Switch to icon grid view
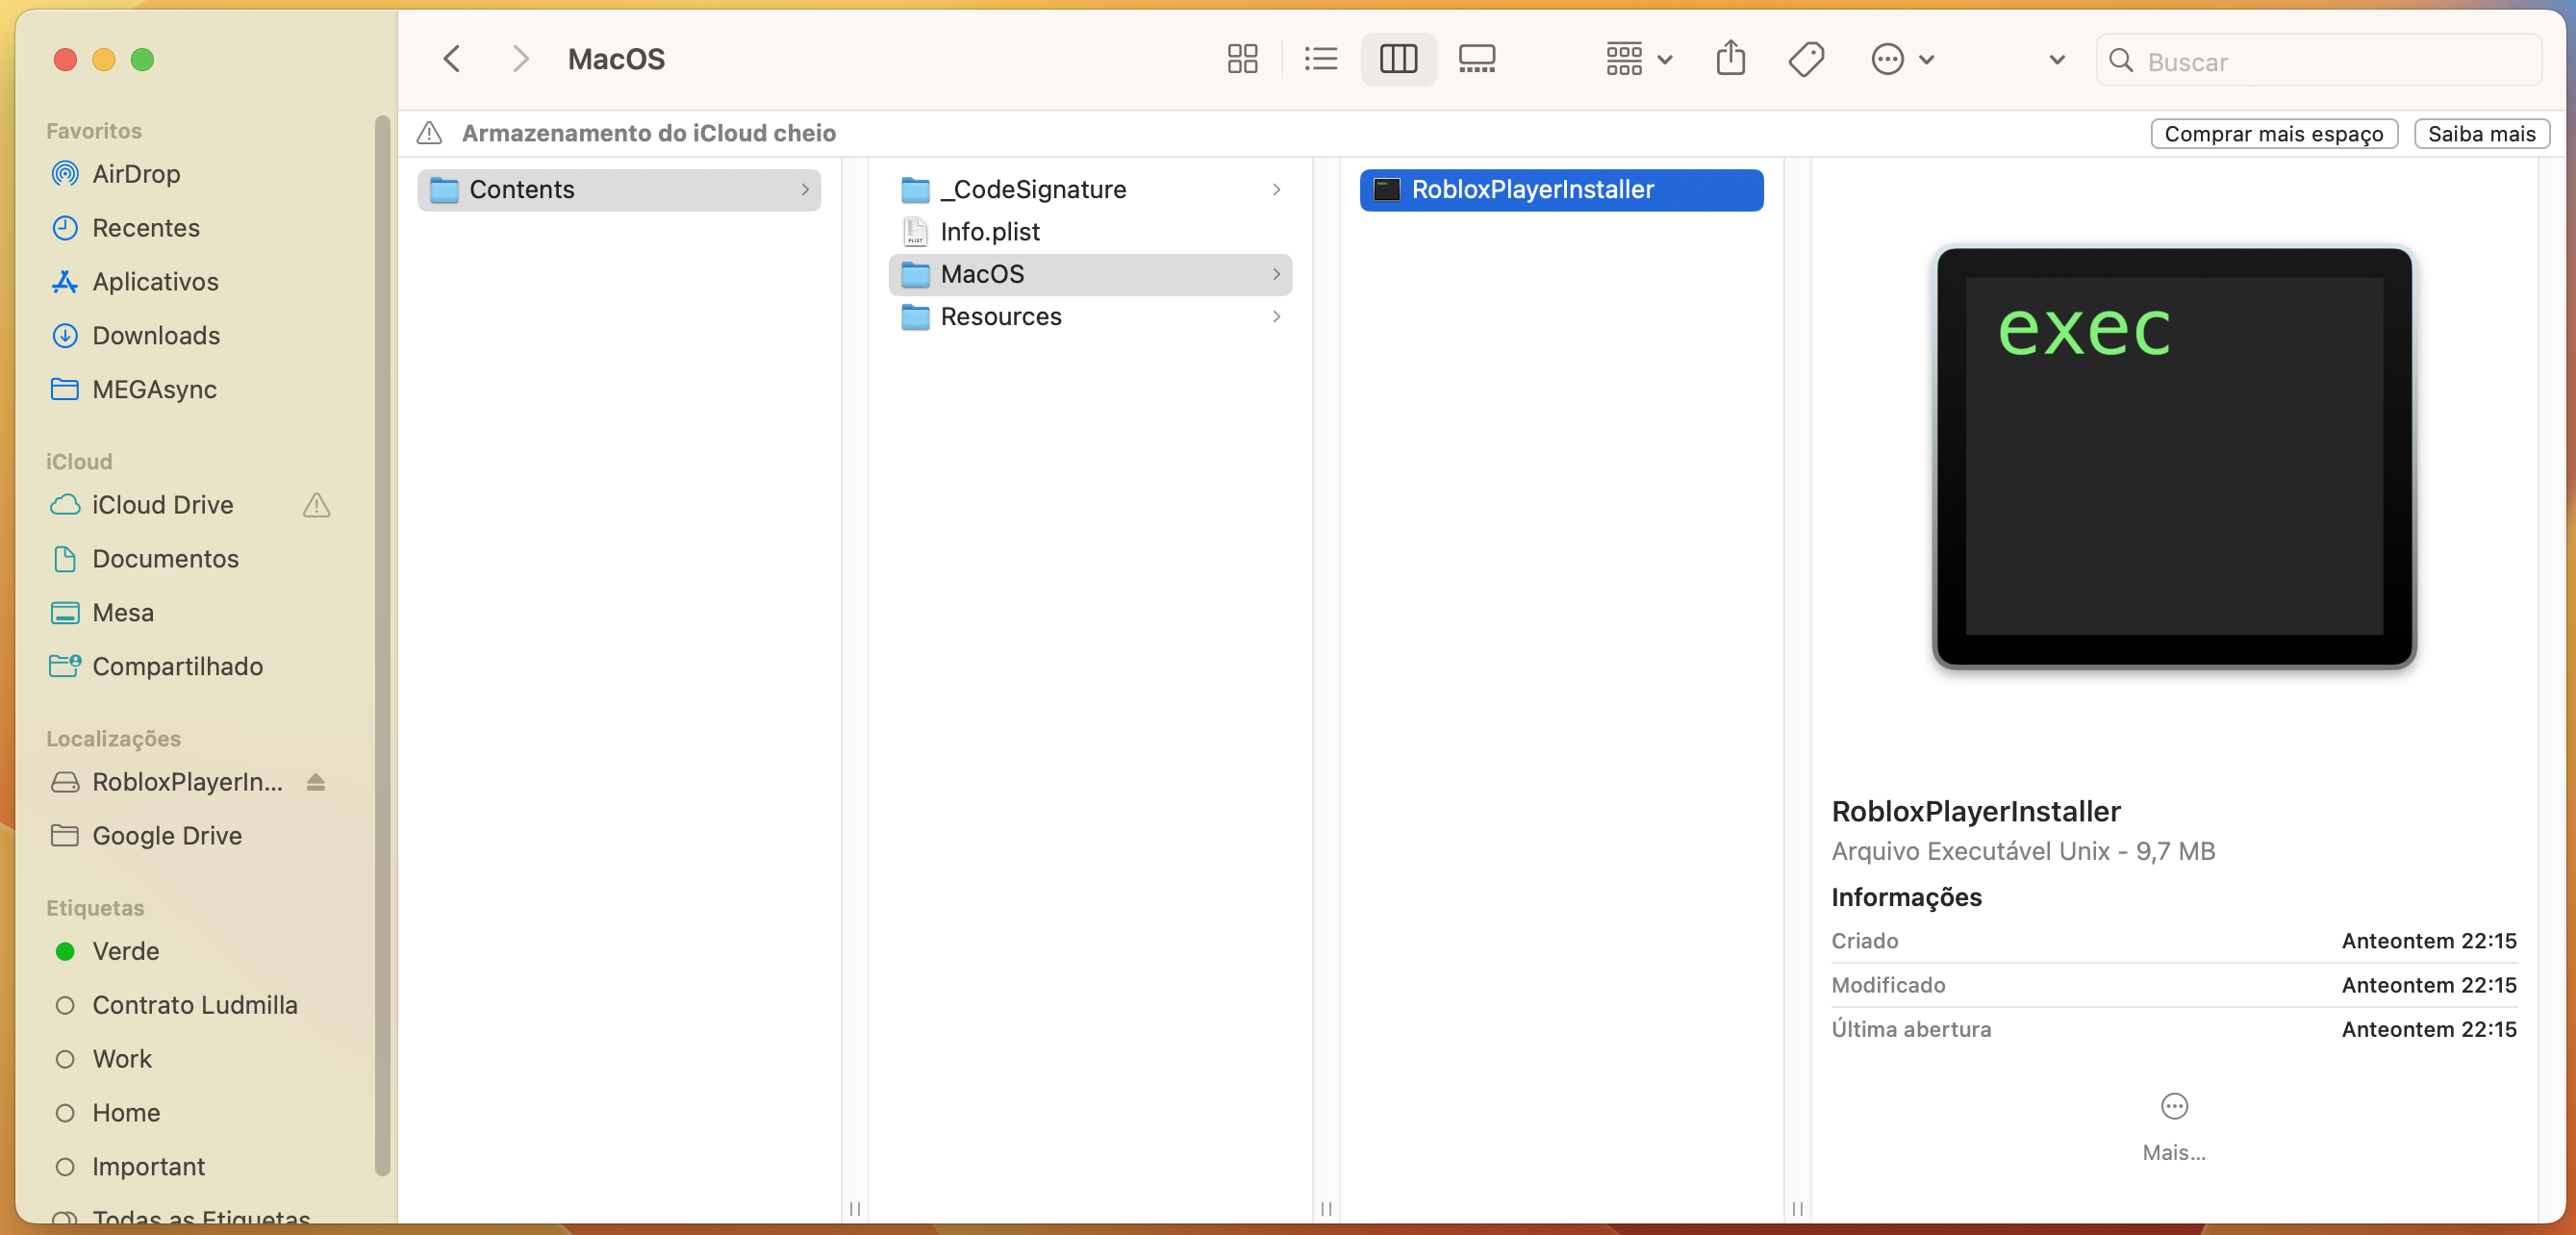 [1242, 59]
